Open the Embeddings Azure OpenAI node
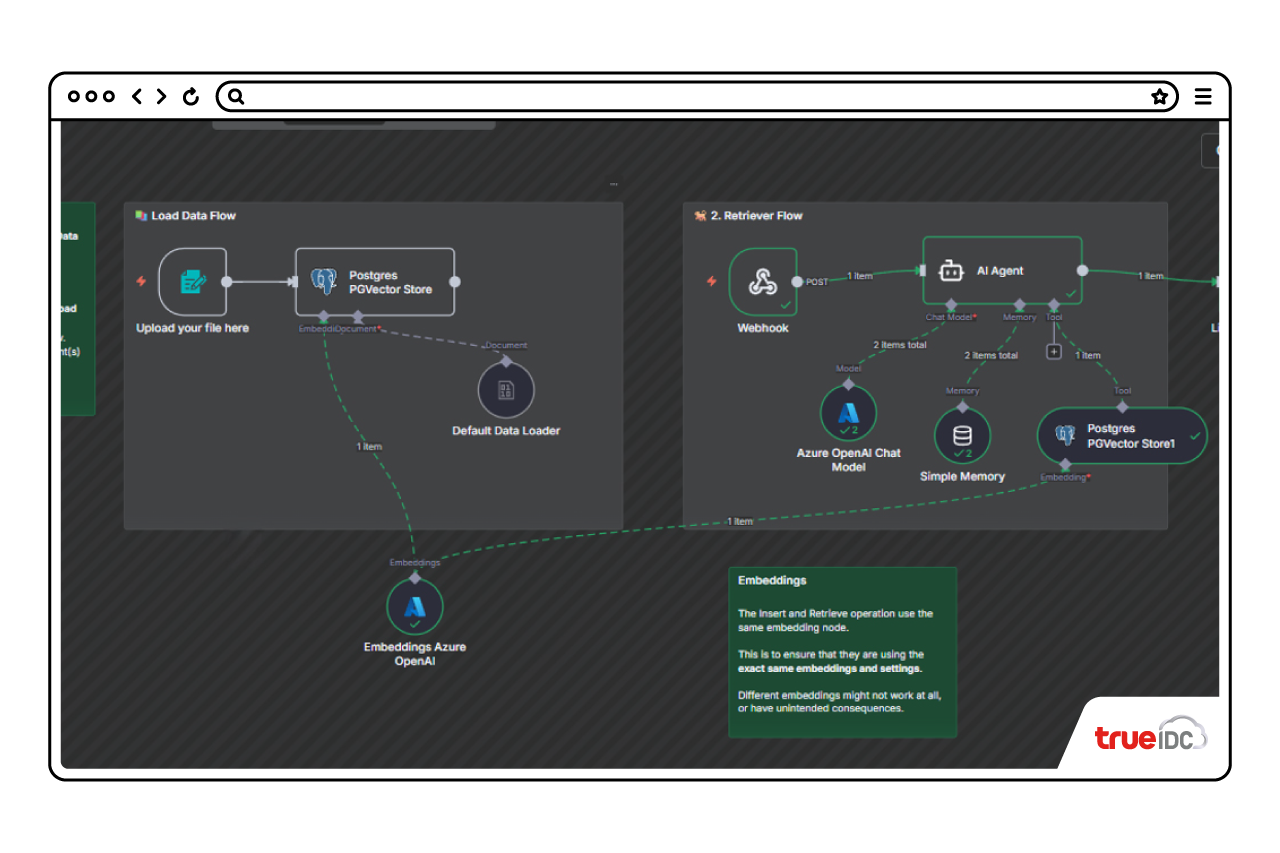Image resolution: width=1280 pixels, height=853 pixels. pos(414,607)
